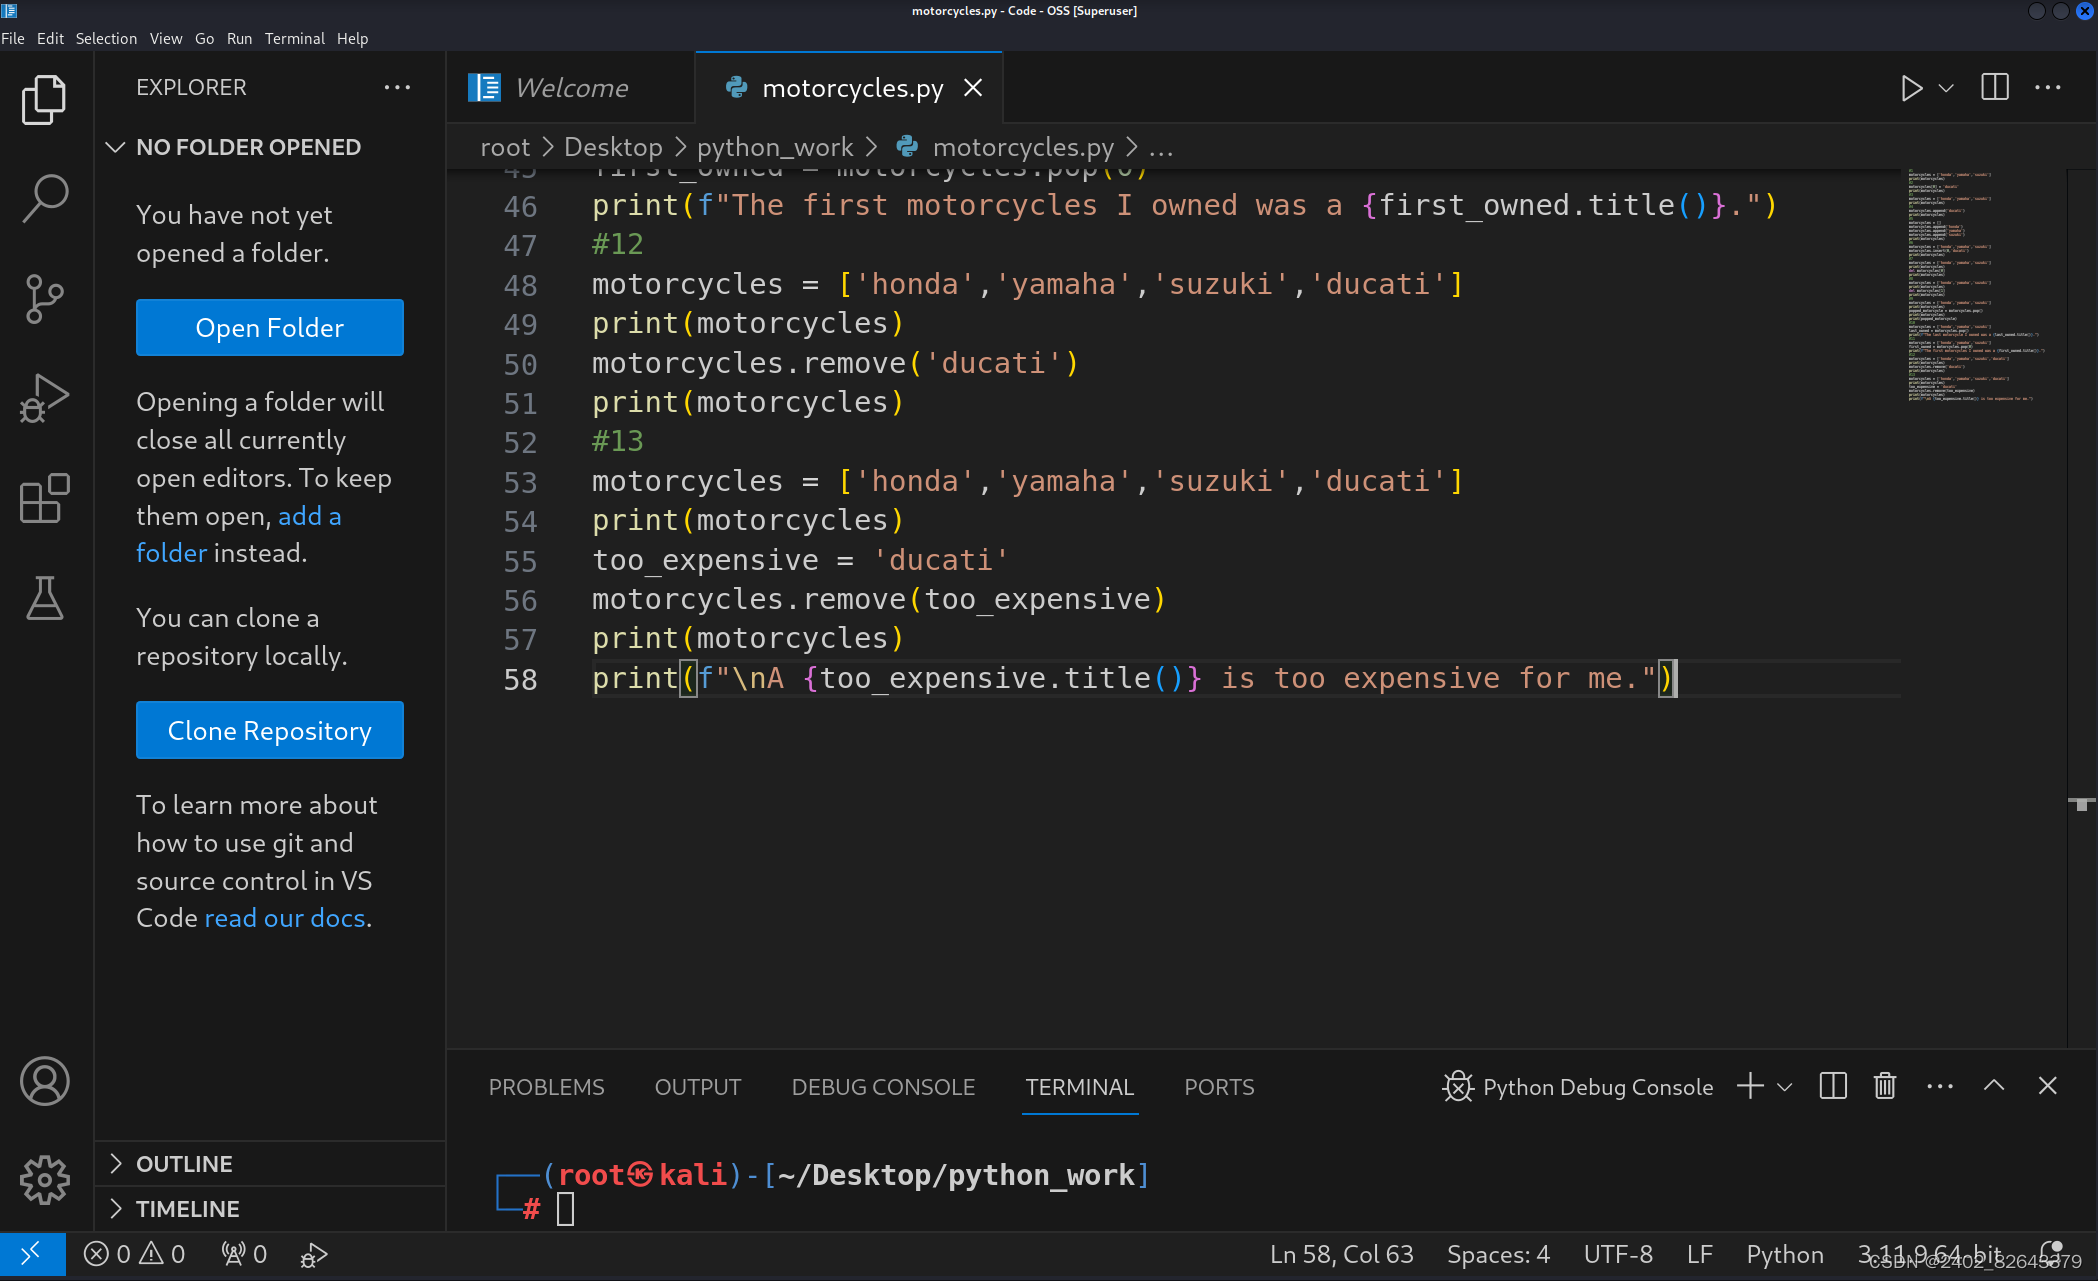Close the motorcycles.py tab
Screen dimensions: 2098x1281
(x=973, y=88)
